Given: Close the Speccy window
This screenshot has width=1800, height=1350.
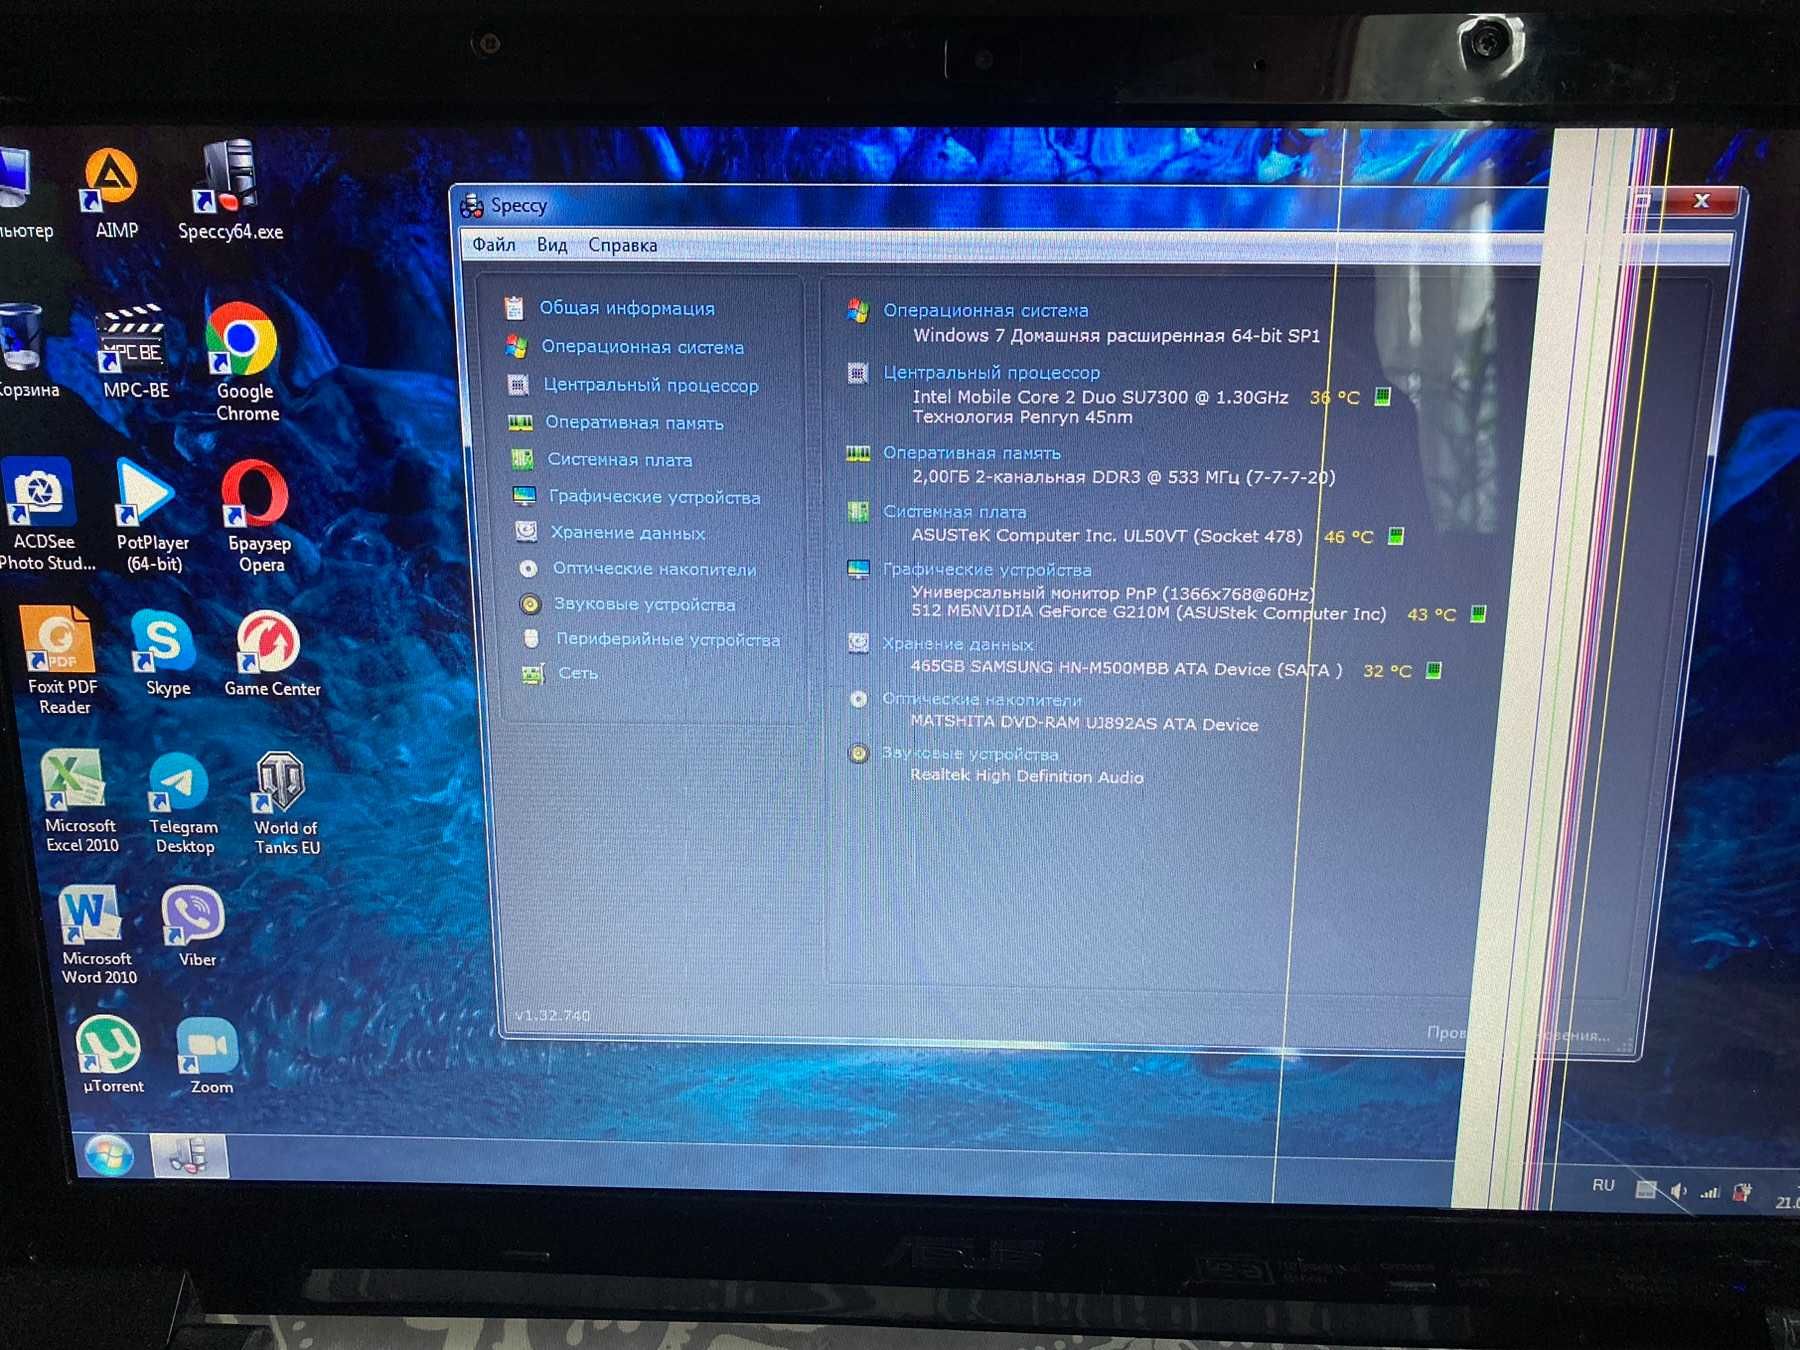Looking at the screenshot, I should pos(1701,201).
